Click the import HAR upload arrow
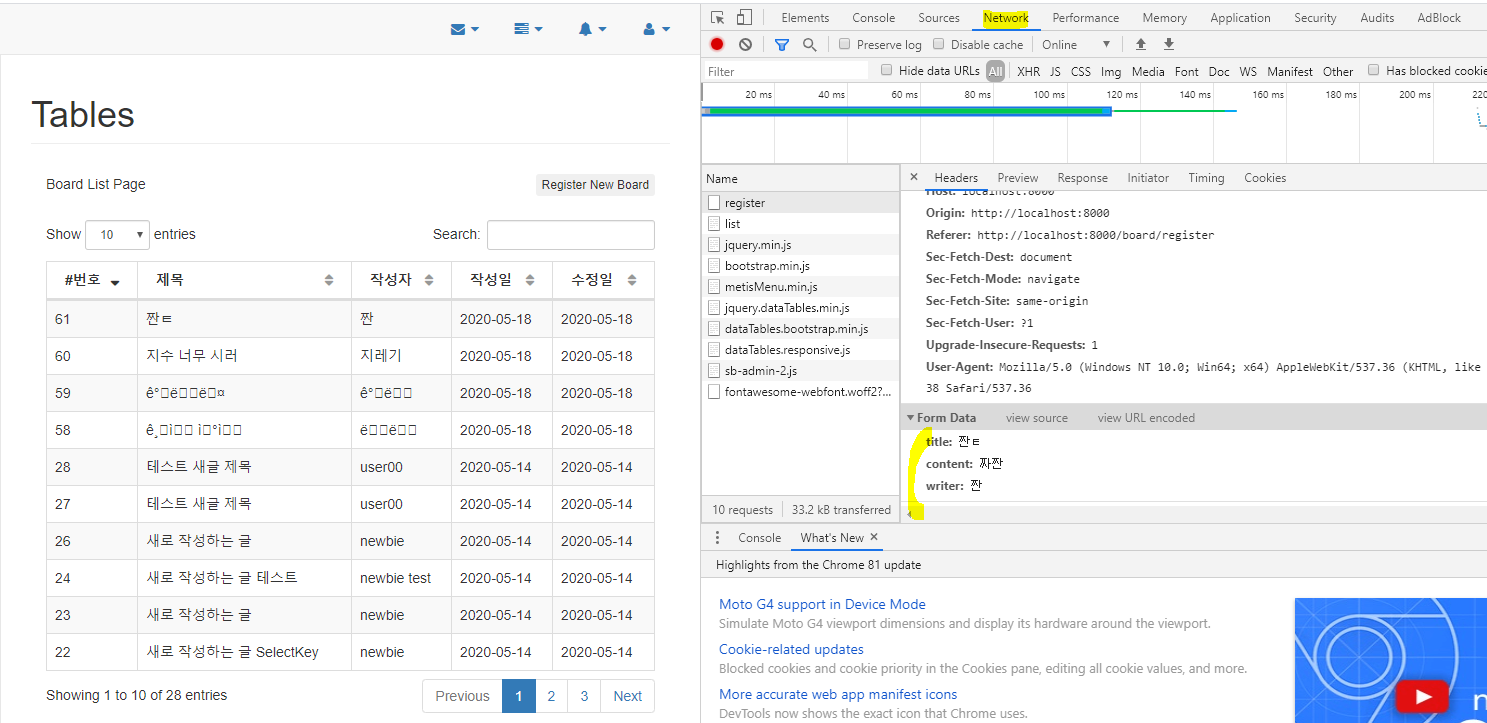 tap(1140, 44)
